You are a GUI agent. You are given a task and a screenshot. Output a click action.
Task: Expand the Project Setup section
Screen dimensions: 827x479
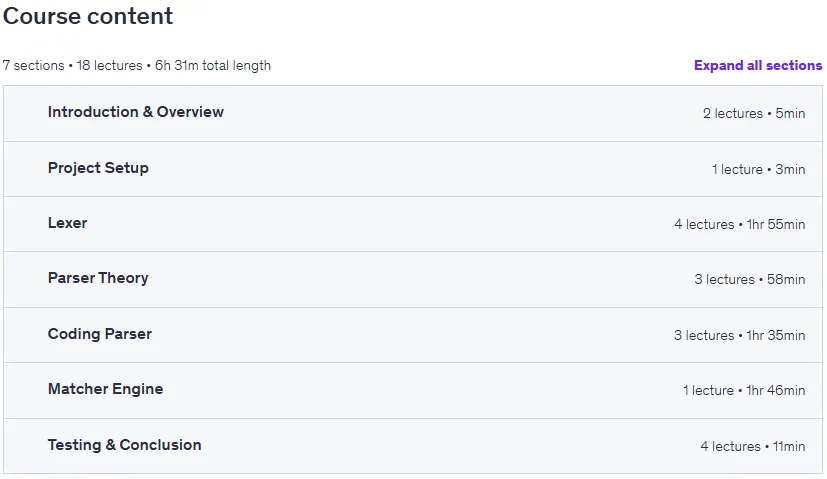tap(412, 169)
